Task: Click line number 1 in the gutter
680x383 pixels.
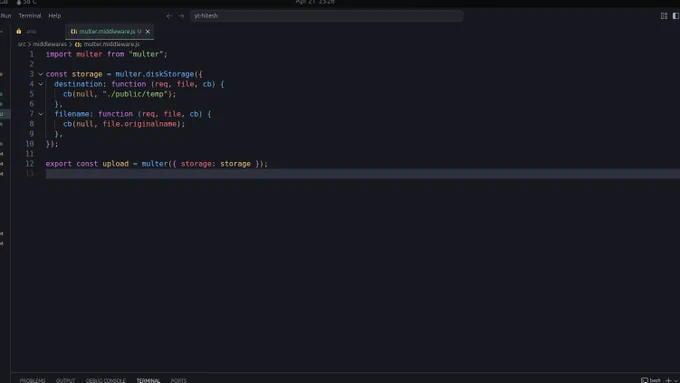Action: [x=31, y=54]
